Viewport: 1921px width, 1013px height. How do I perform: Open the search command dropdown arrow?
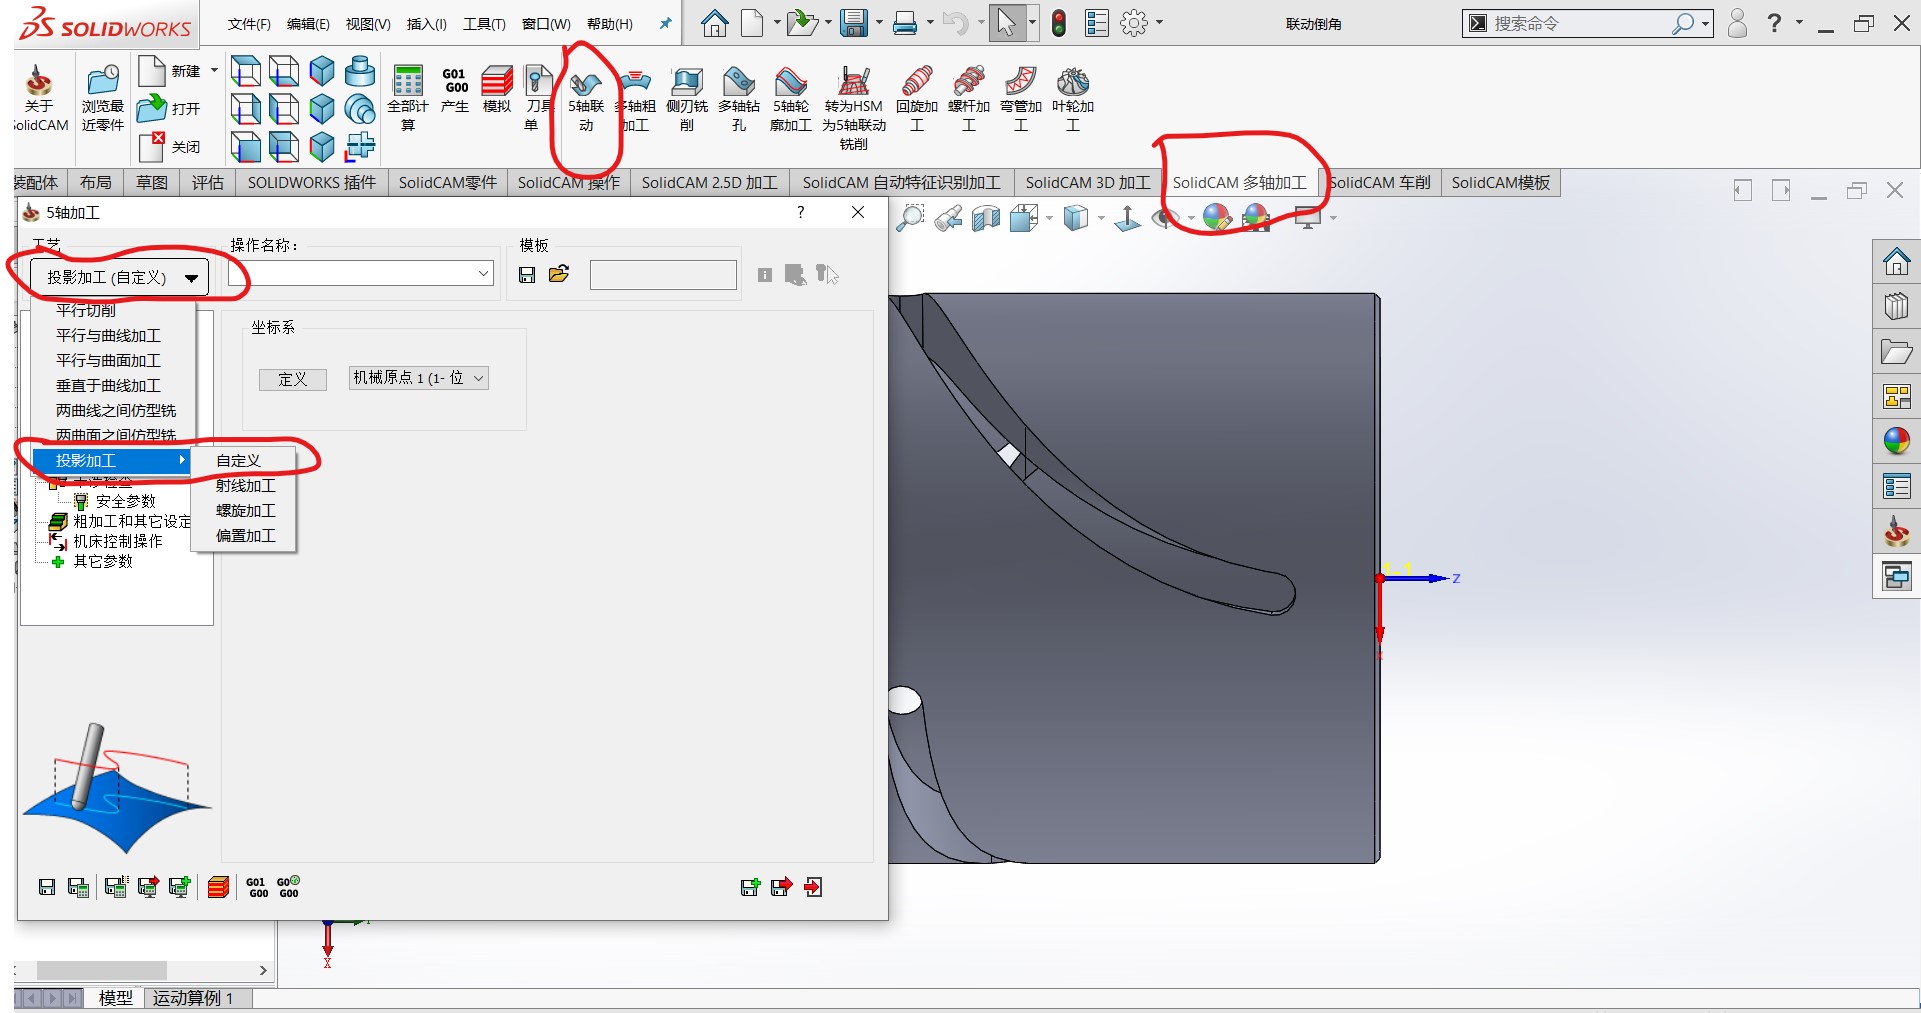[x=1705, y=23]
